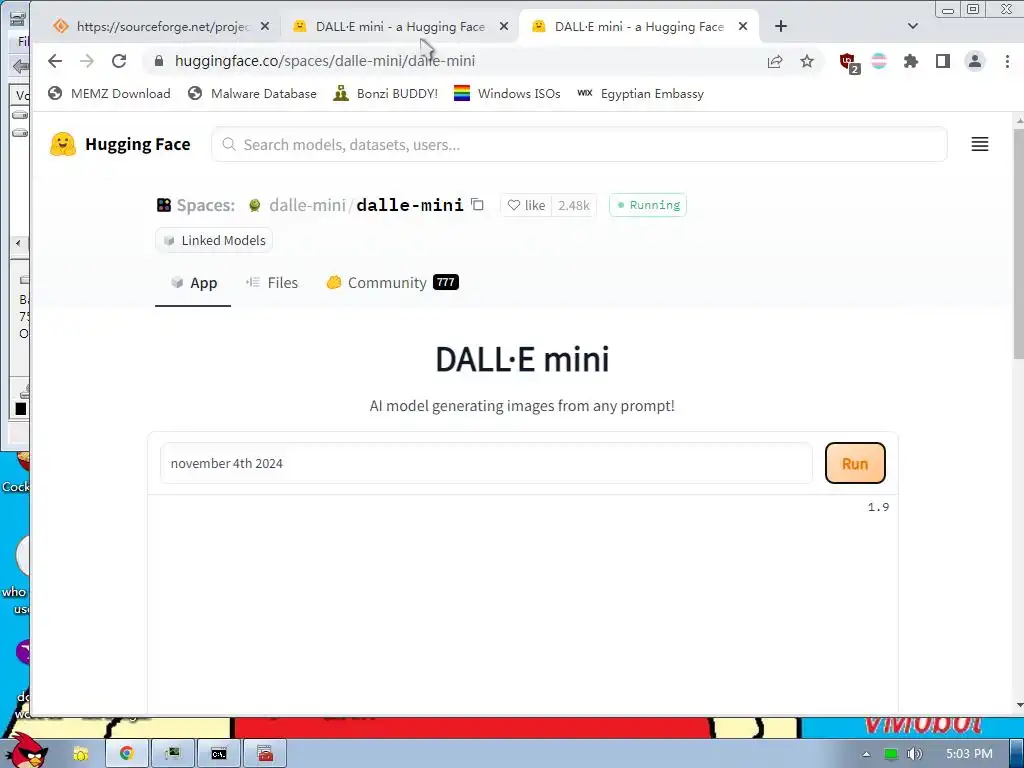Select the Files tab

(x=272, y=283)
